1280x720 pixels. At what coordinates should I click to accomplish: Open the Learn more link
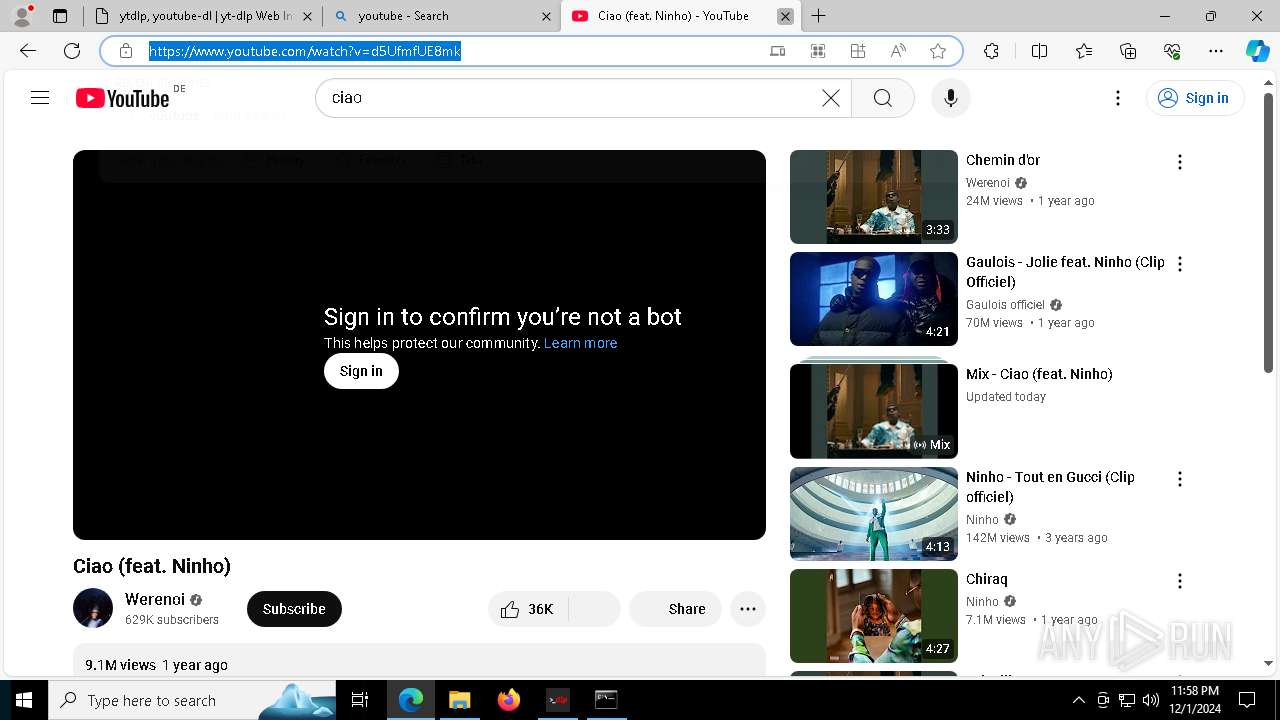point(581,343)
